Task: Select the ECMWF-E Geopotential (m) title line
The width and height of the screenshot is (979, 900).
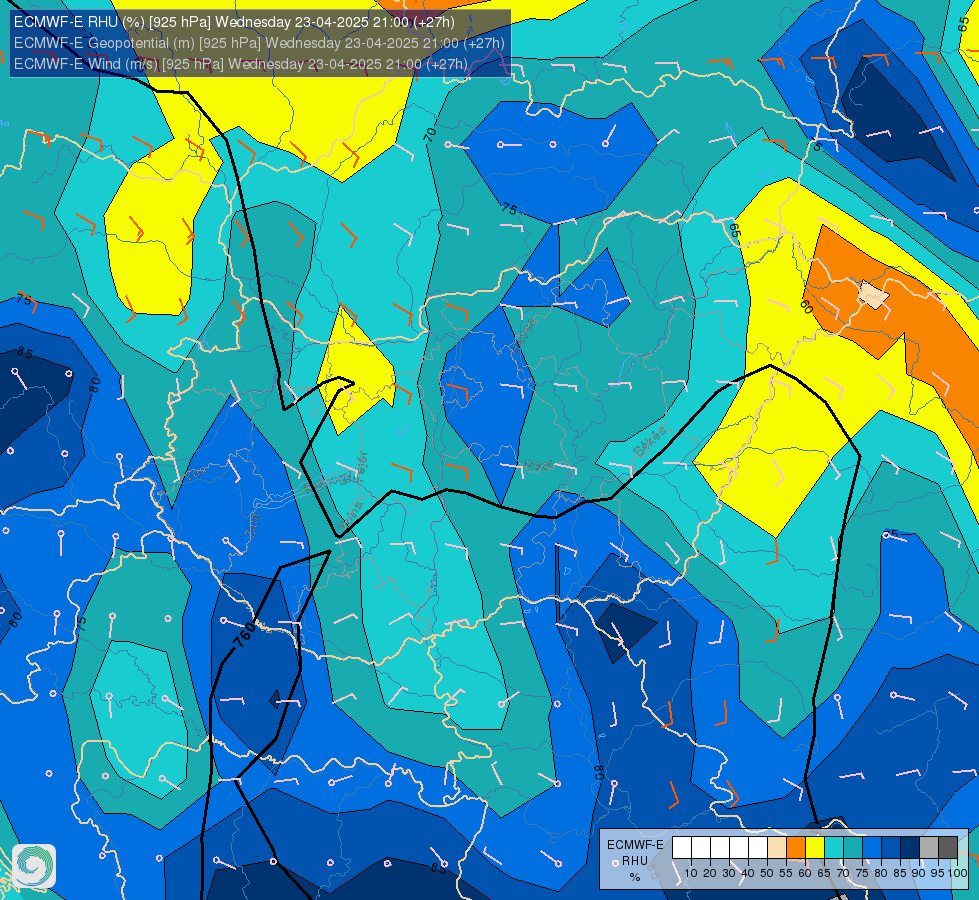Action: 259,43
